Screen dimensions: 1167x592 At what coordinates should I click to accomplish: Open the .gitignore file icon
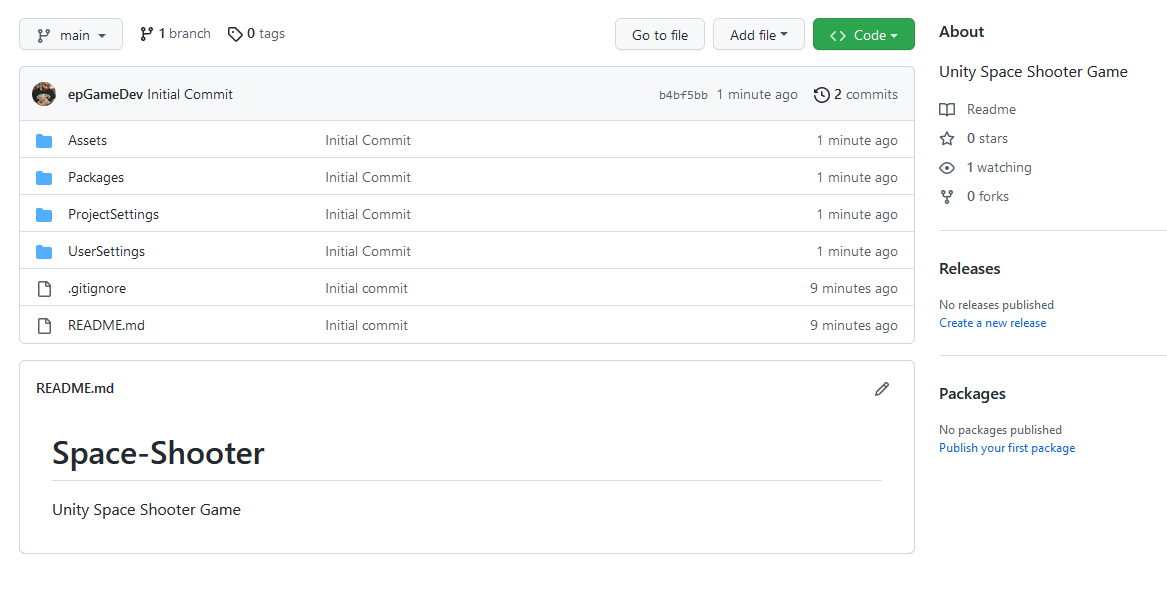click(44, 288)
